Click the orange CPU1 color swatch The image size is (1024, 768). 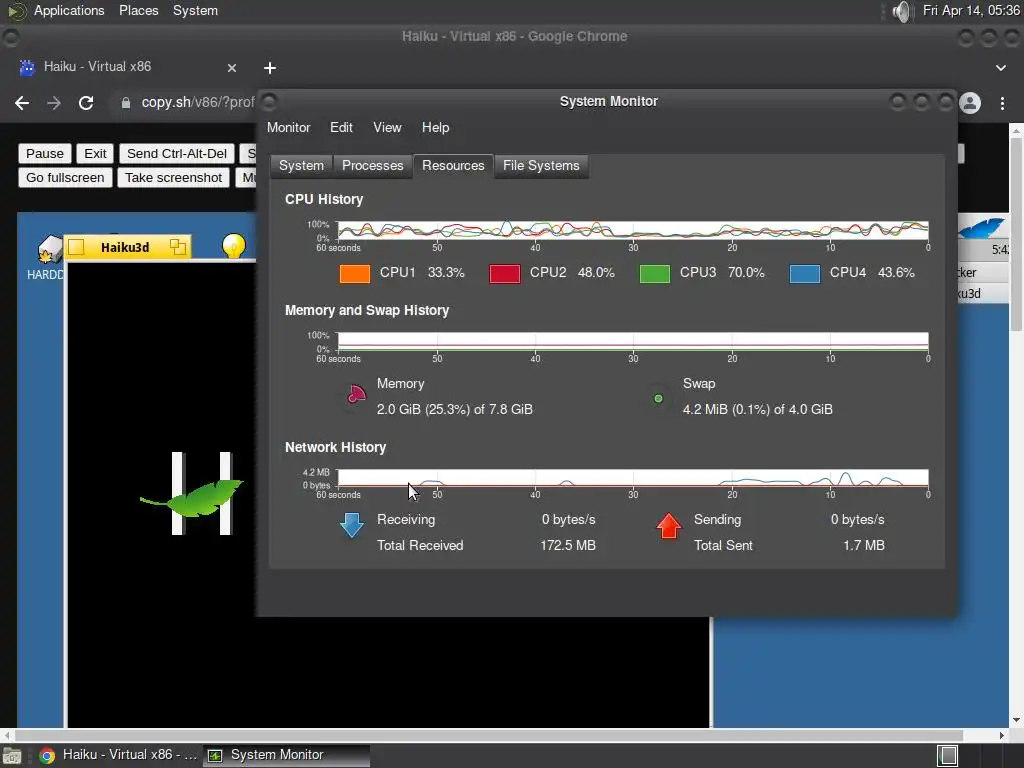pos(355,273)
